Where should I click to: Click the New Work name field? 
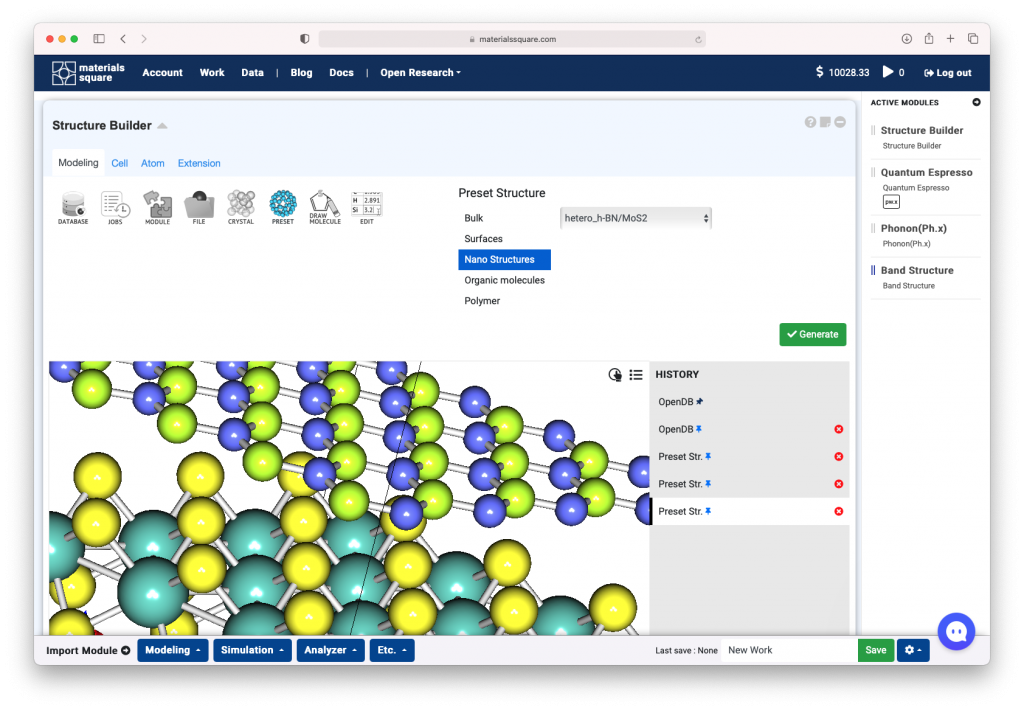tap(788, 650)
